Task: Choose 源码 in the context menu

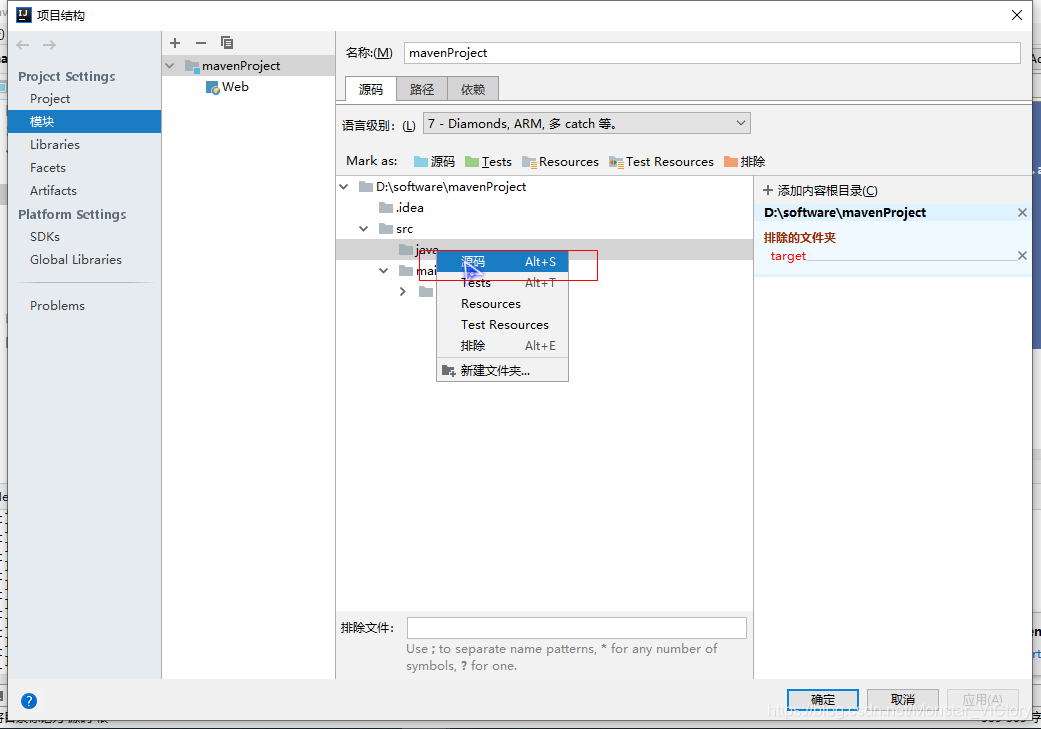Action: click(503, 262)
